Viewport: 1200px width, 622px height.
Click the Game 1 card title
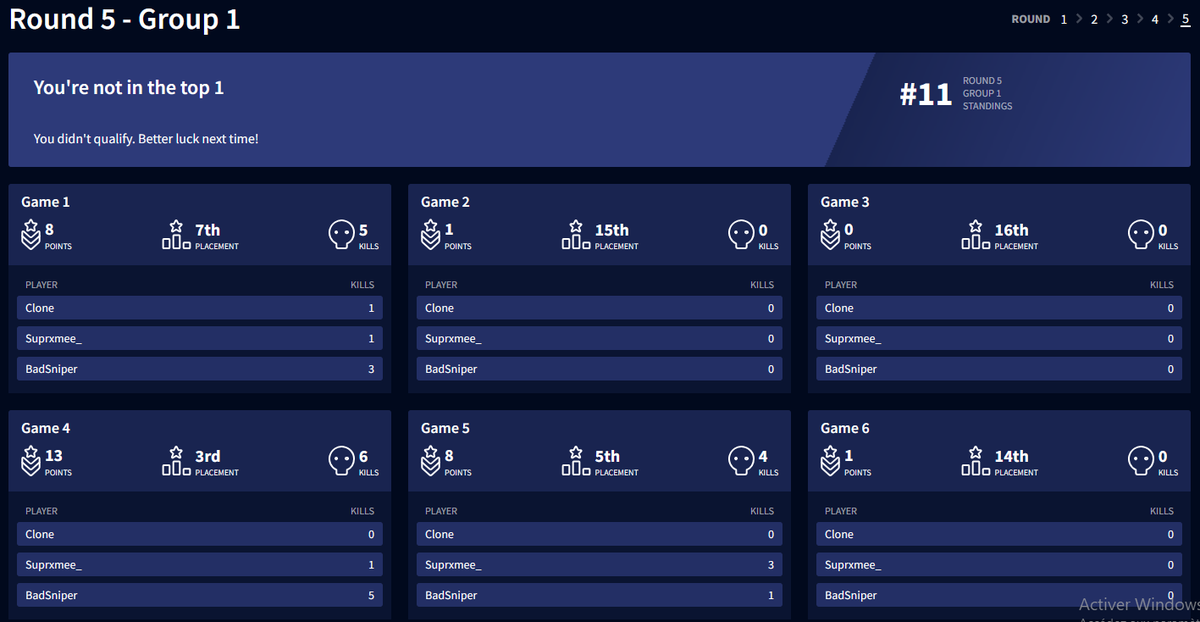coord(46,202)
